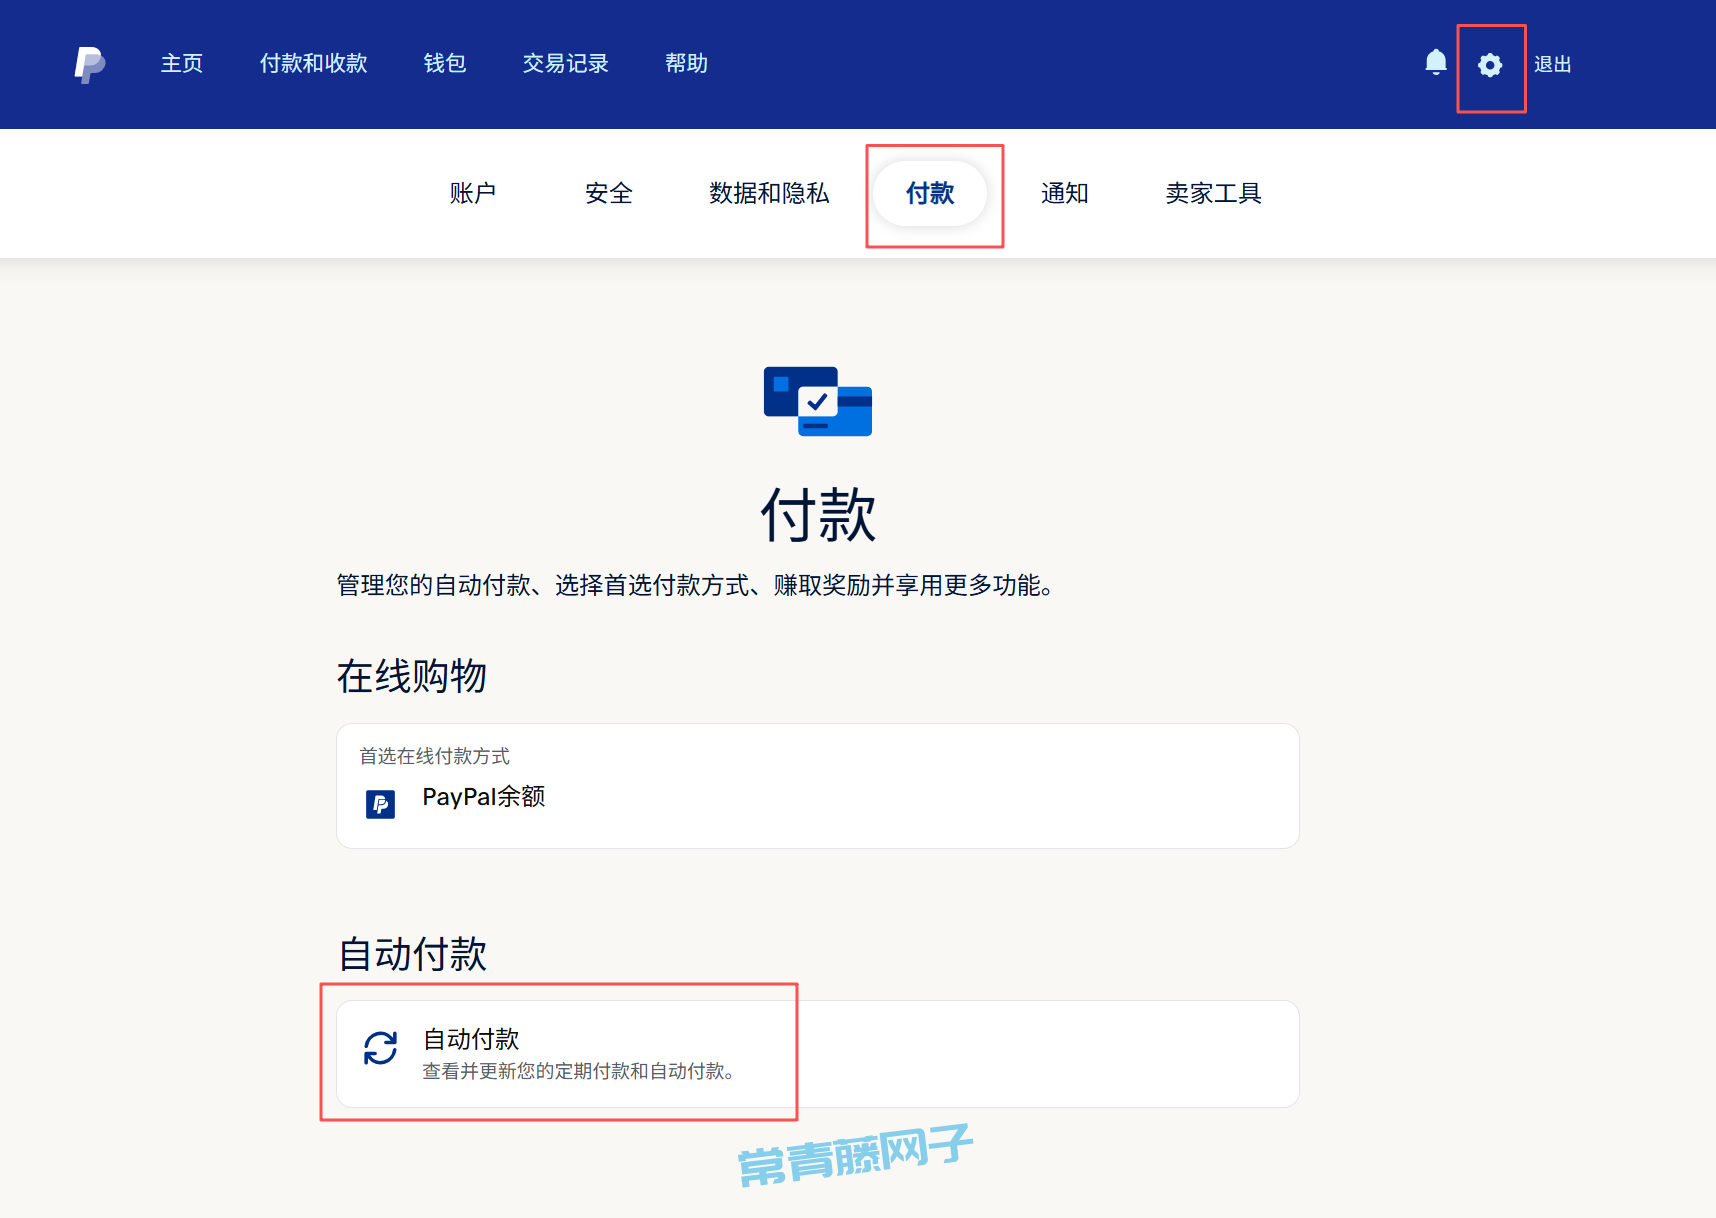This screenshot has width=1716, height=1218.
Task: Open 钱包 in the navigation bar
Action: [x=445, y=64]
